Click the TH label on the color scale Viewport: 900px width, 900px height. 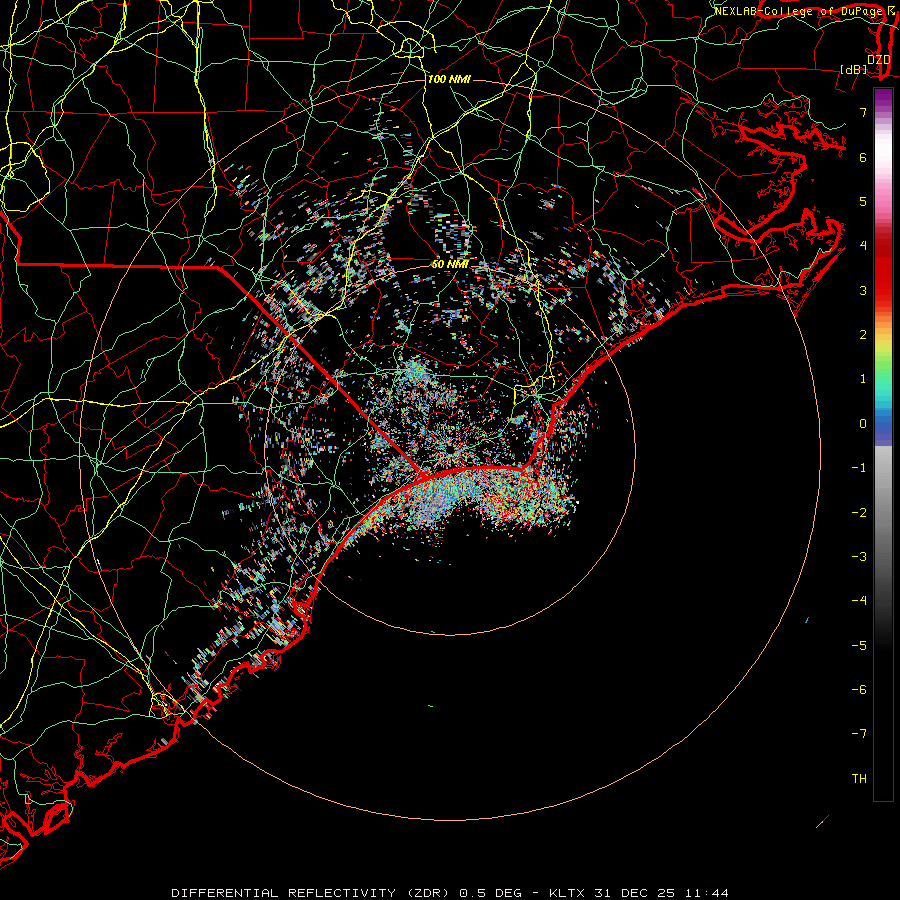[x=859, y=779]
